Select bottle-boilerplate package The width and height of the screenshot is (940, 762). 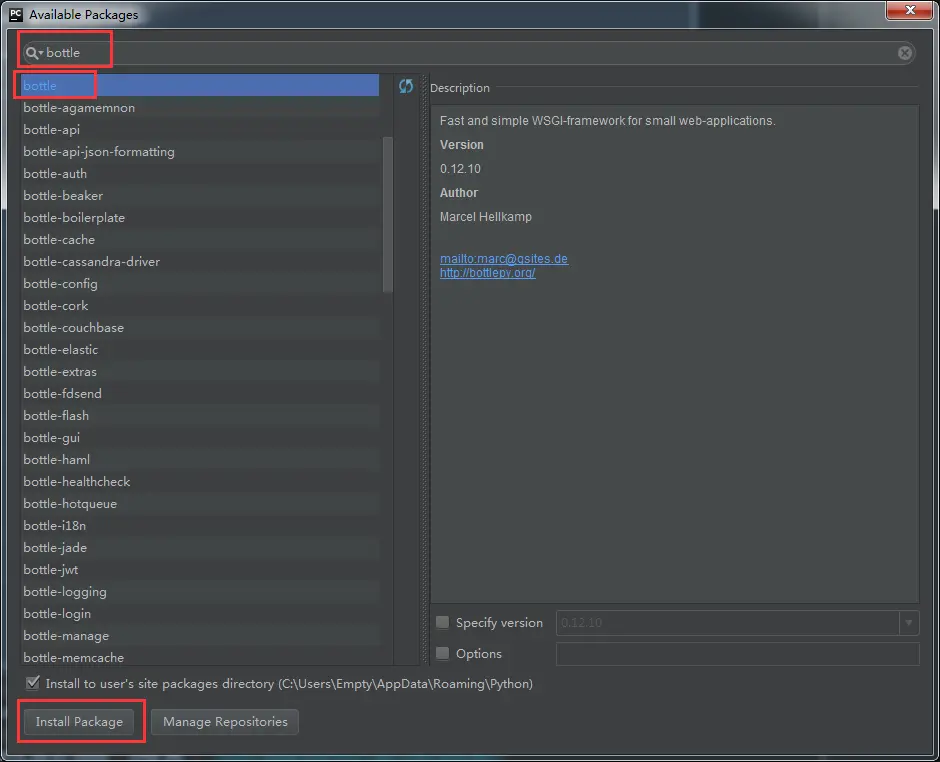(x=200, y=218)
